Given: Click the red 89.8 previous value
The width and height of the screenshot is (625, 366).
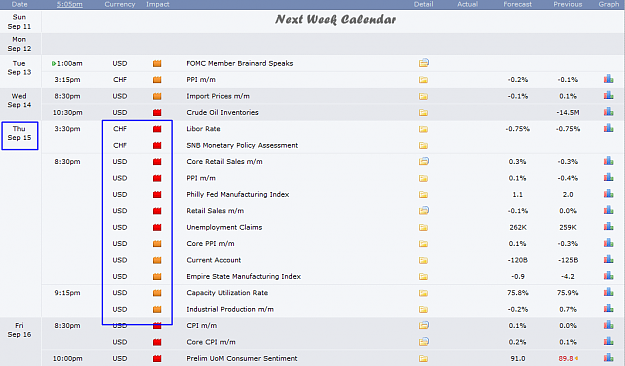Looking at the screenshot, I should pyautogui.click(x=566, y=358).
